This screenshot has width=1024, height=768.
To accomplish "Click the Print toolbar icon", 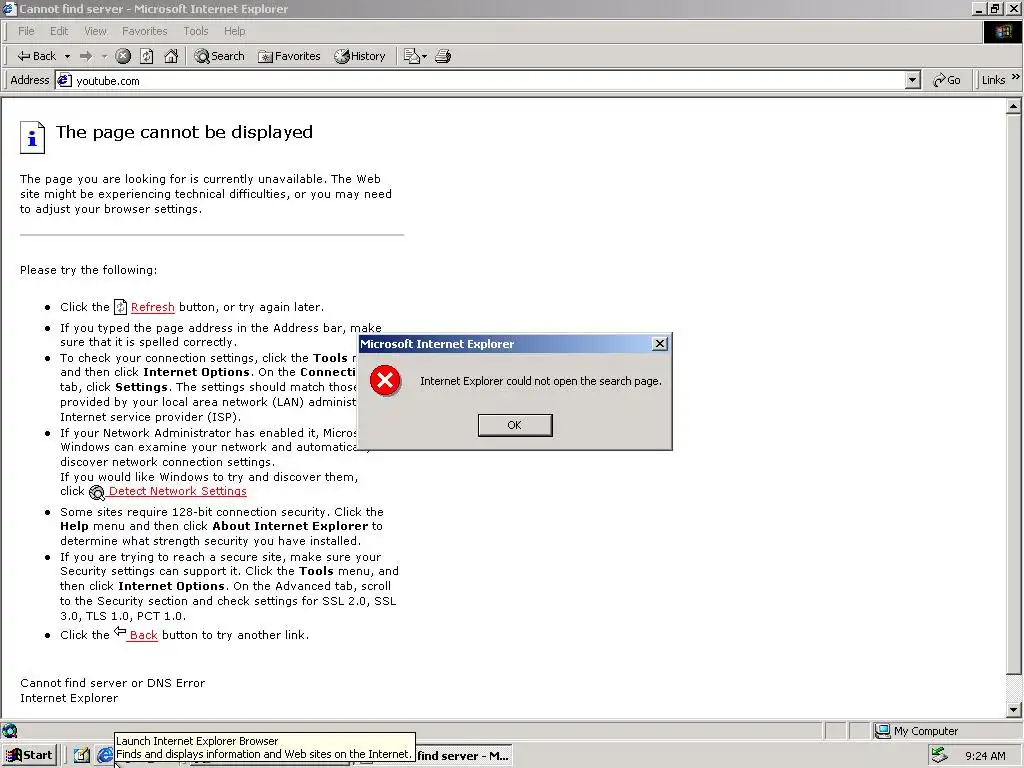I will point(443,56).
